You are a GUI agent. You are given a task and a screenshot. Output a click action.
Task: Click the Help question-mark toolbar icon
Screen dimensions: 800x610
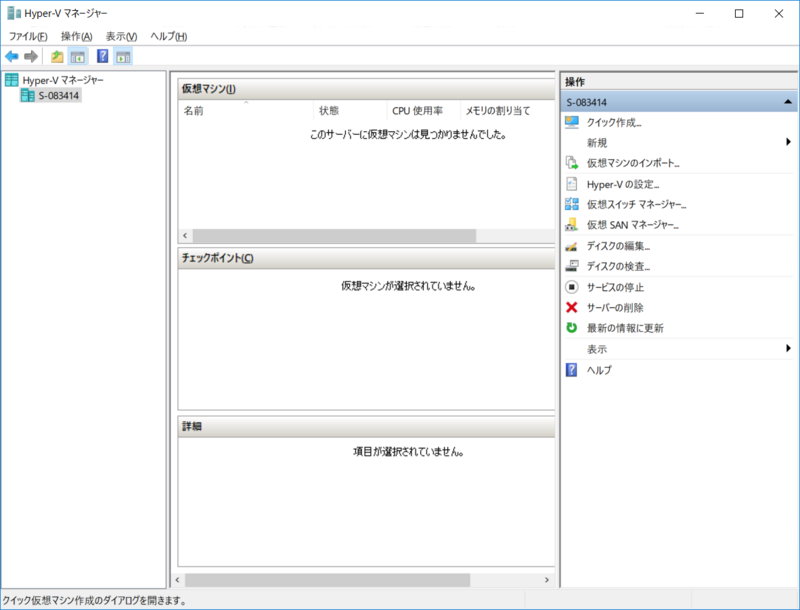pos(103,56)
